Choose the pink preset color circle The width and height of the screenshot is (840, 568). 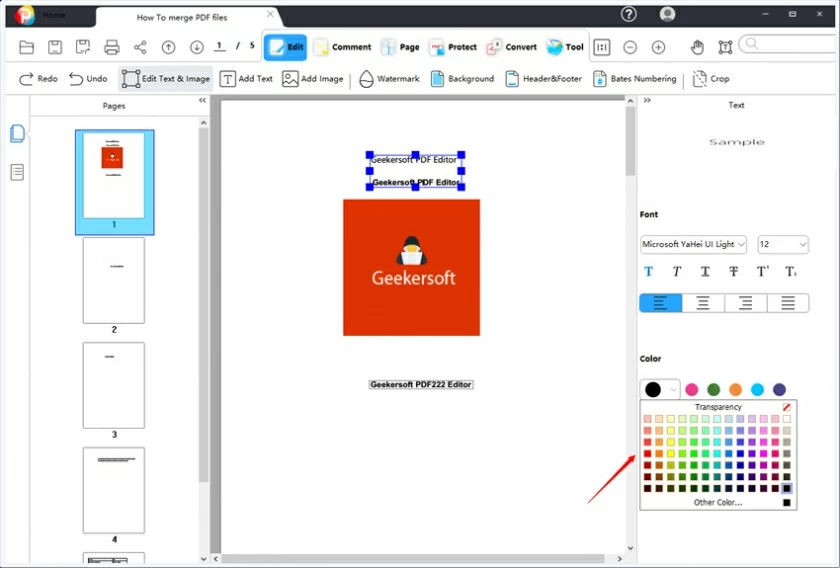point(692,390)
